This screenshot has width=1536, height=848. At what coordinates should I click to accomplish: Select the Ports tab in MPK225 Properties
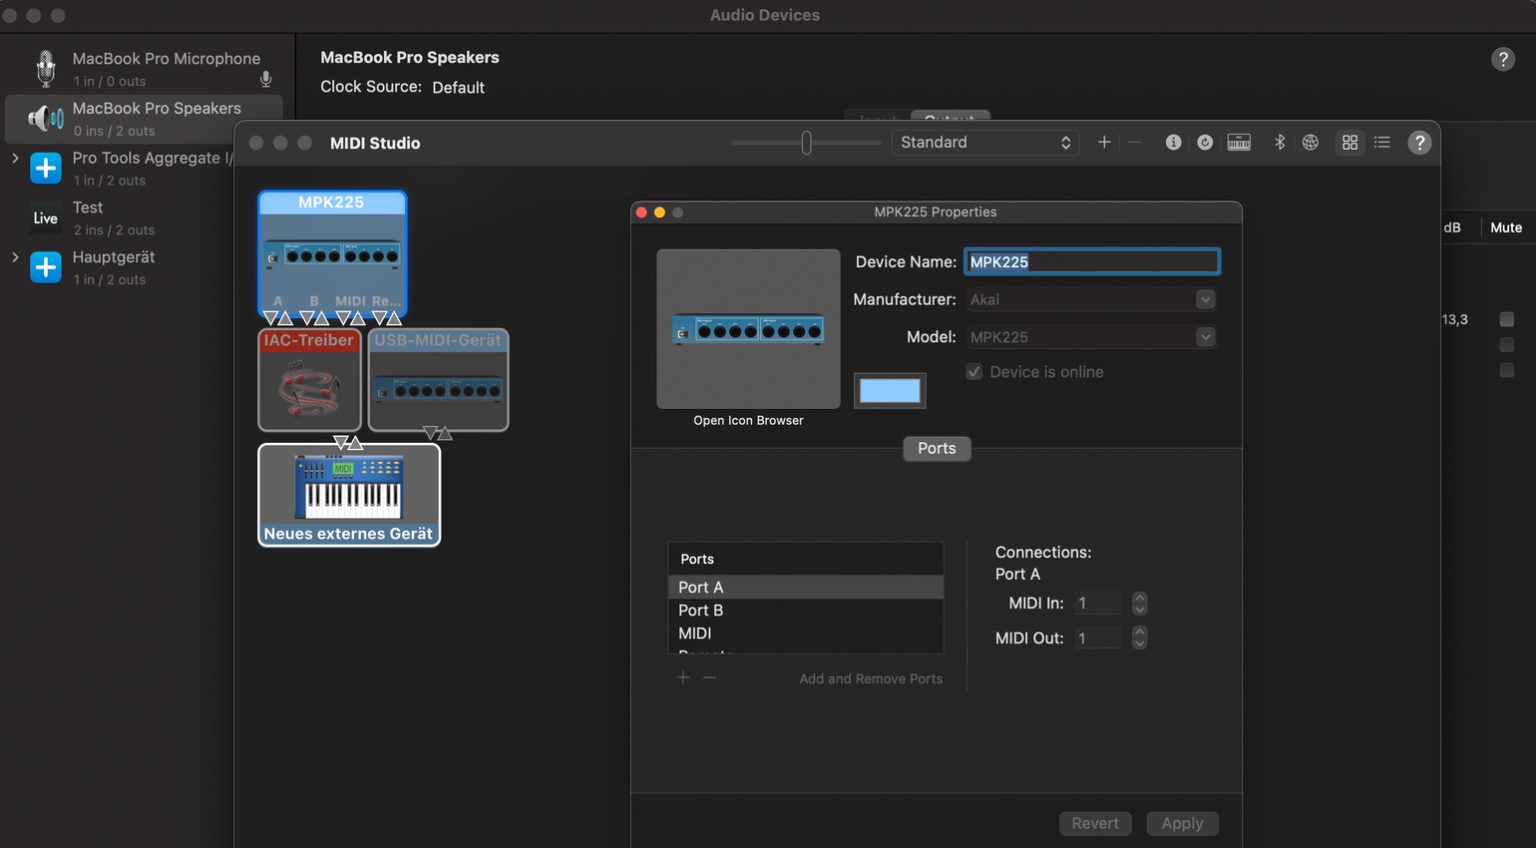[x=936, y=448]
